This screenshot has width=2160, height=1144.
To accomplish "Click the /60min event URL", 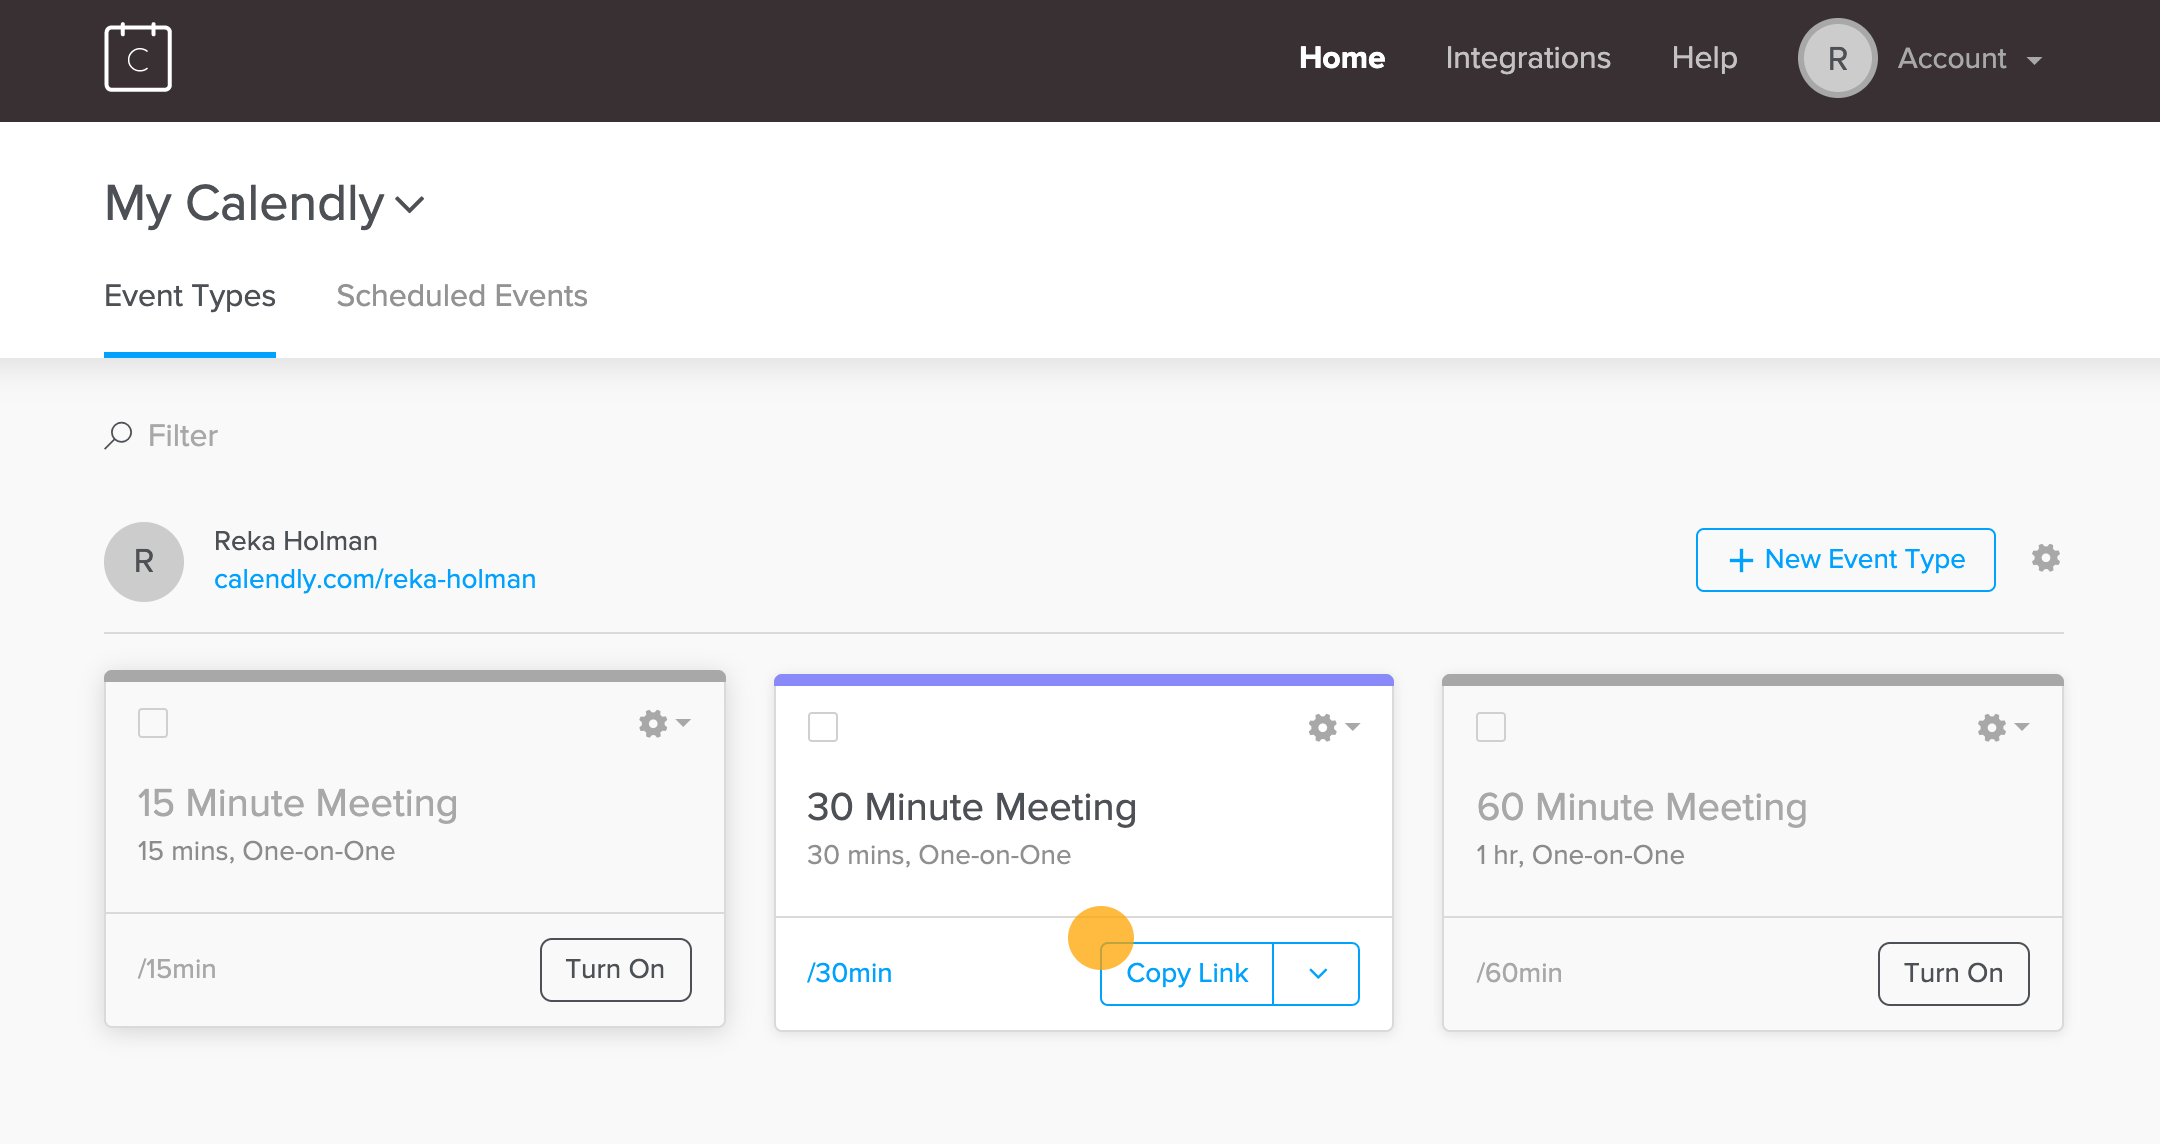I will pos(1519,973).
